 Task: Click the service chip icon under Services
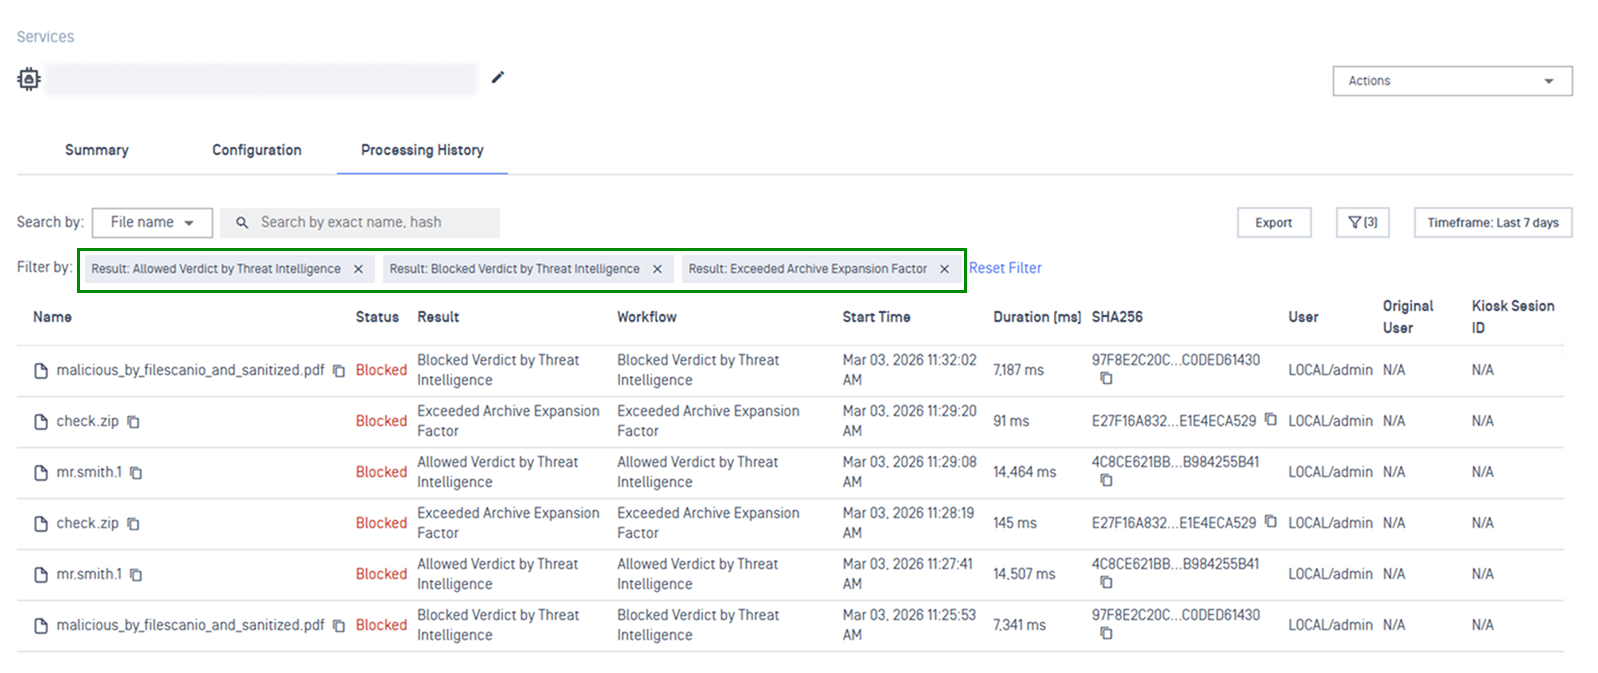(29, 79)
